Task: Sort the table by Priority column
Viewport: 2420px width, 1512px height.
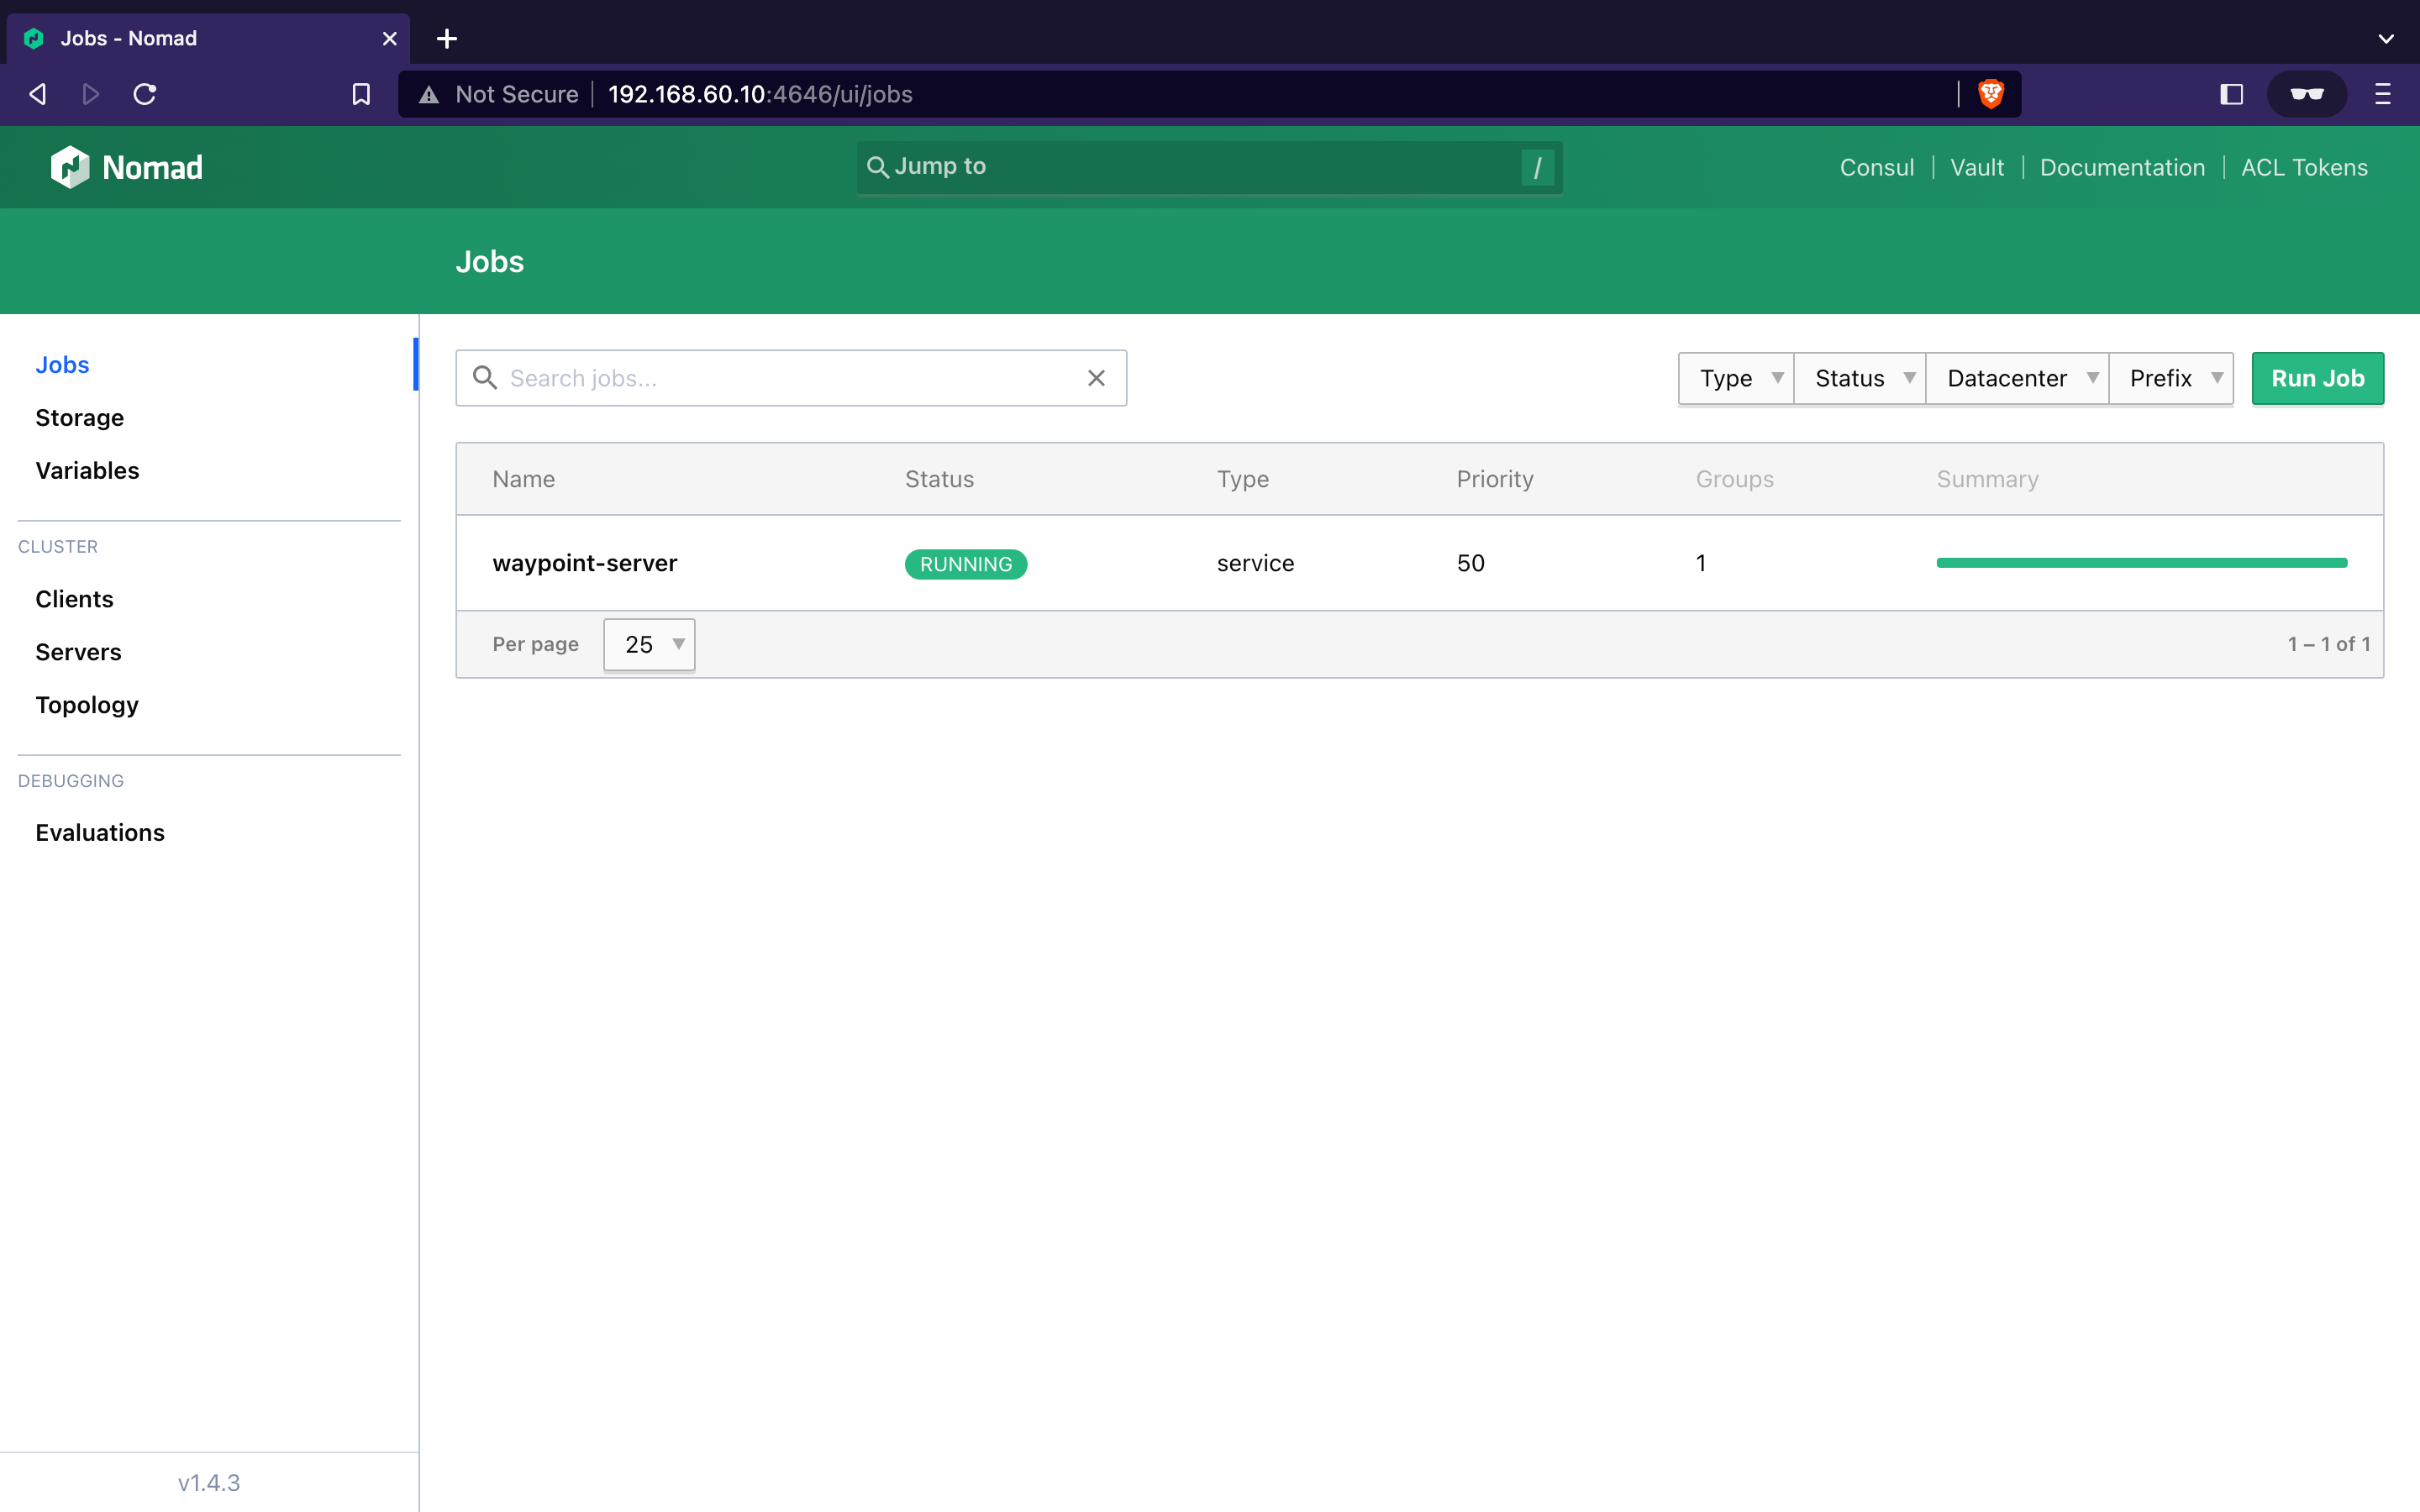Action: (x=1494, y=479)
